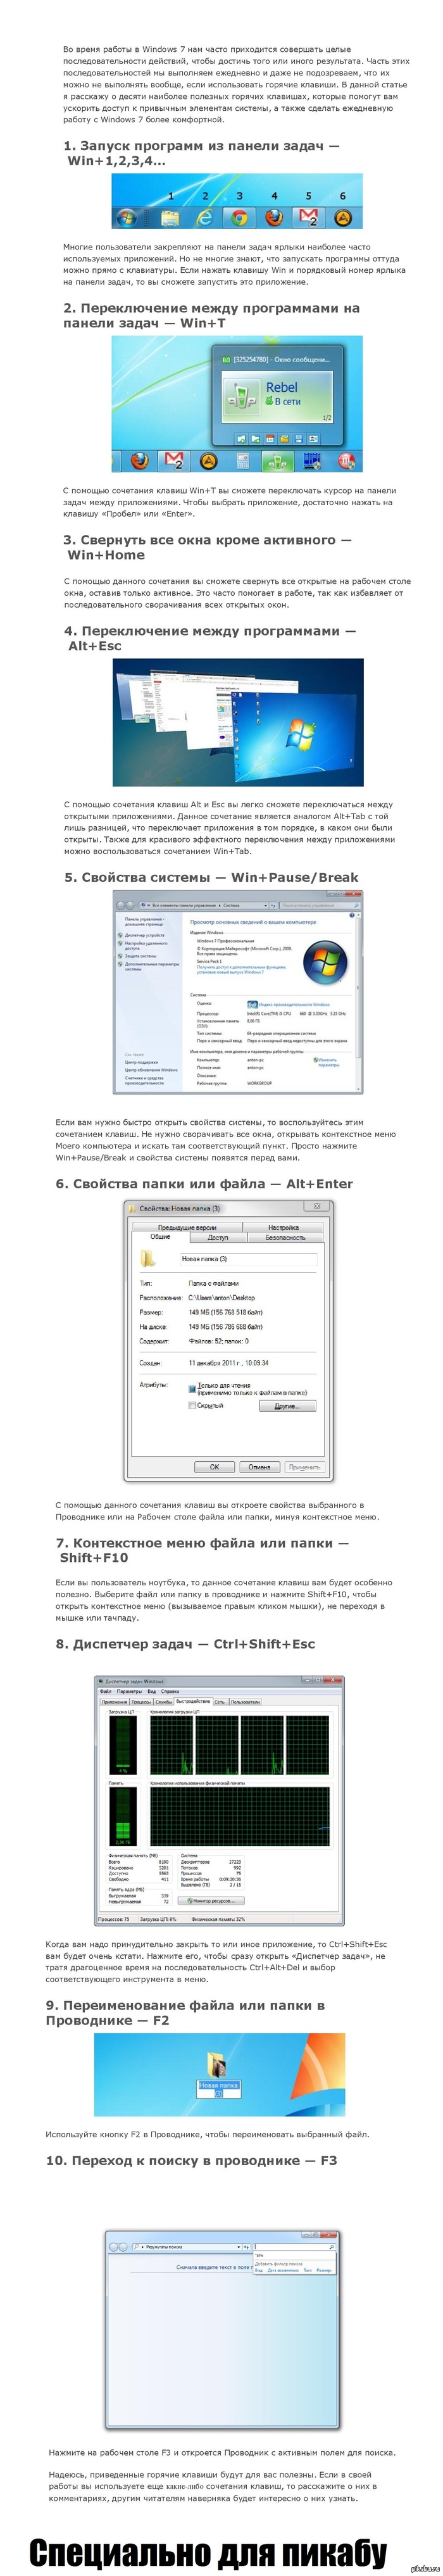Switch to the 'Доступ' tab
This screenshot has height=2576, width=443.
(x=218, y=1237)
